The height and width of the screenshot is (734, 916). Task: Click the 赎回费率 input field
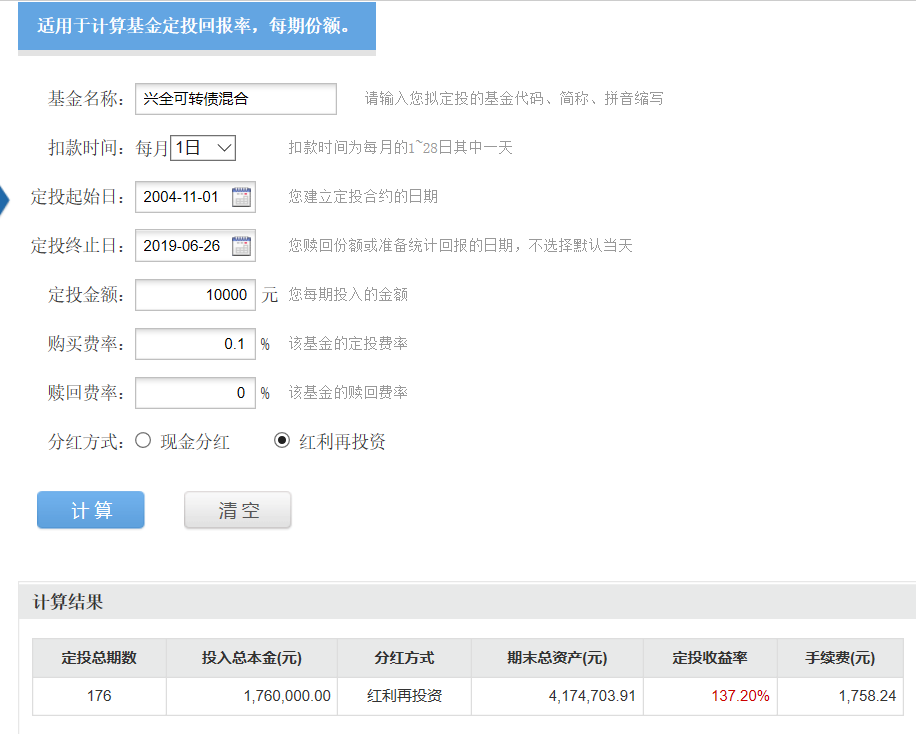click(x=195, y=393)
